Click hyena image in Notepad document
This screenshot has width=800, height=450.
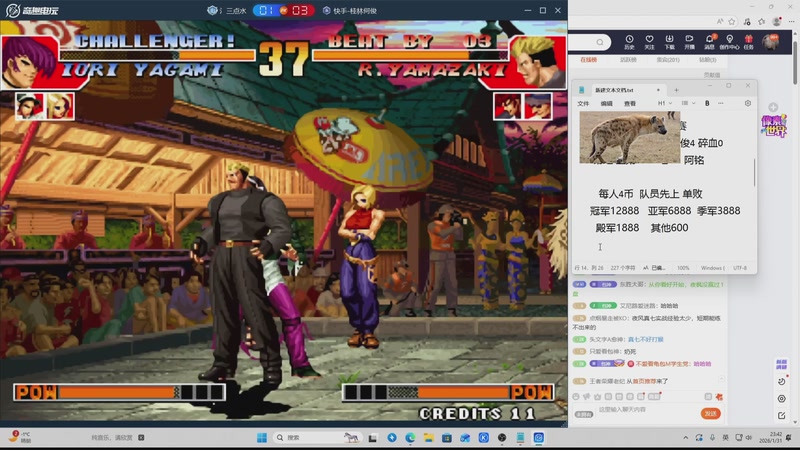tap(630, 138)
